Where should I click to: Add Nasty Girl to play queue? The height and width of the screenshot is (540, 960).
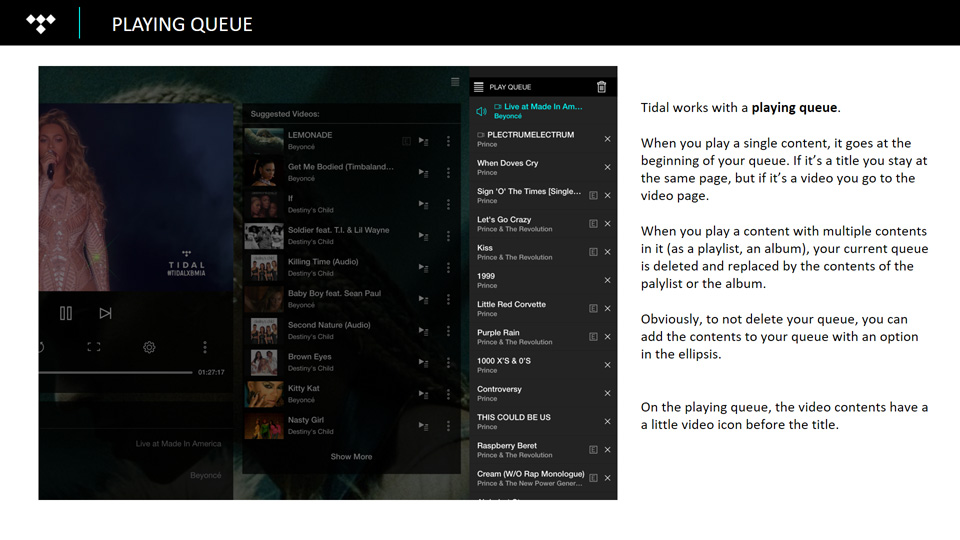pyautogui.click(x=423, y=426)
